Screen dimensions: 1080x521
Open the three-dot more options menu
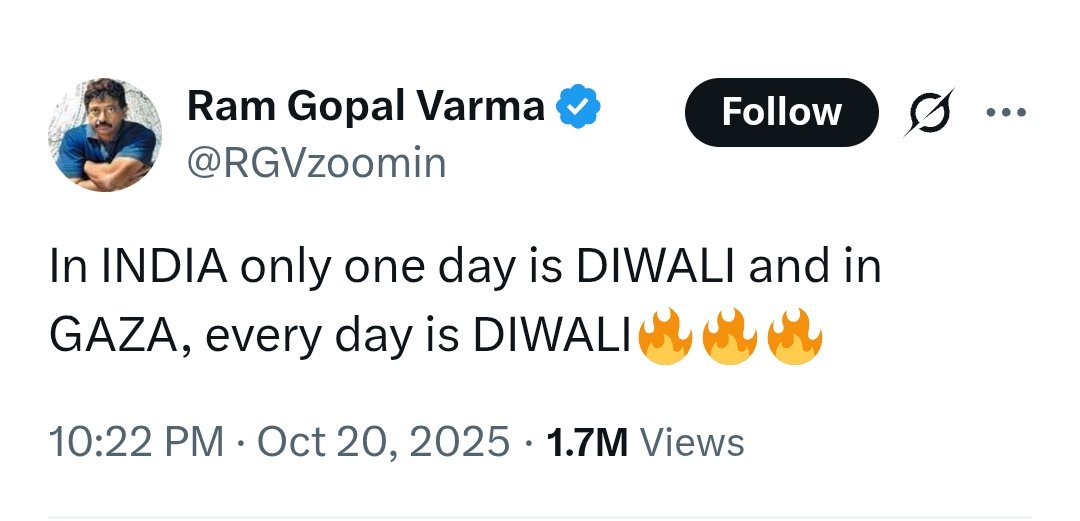click(1005, 112)
